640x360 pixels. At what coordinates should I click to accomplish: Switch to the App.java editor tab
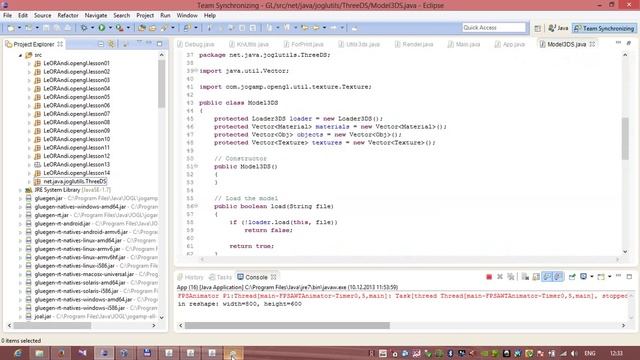510,44
